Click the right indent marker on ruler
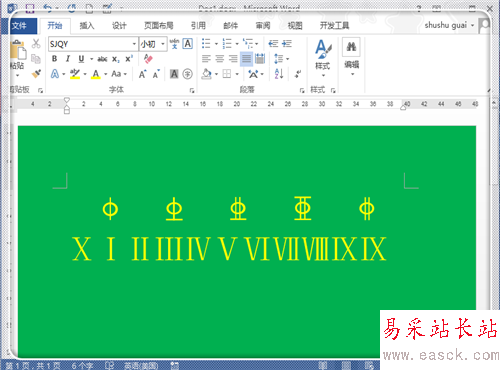The height and width of the screenshot is (370, 500). point(403,107)
